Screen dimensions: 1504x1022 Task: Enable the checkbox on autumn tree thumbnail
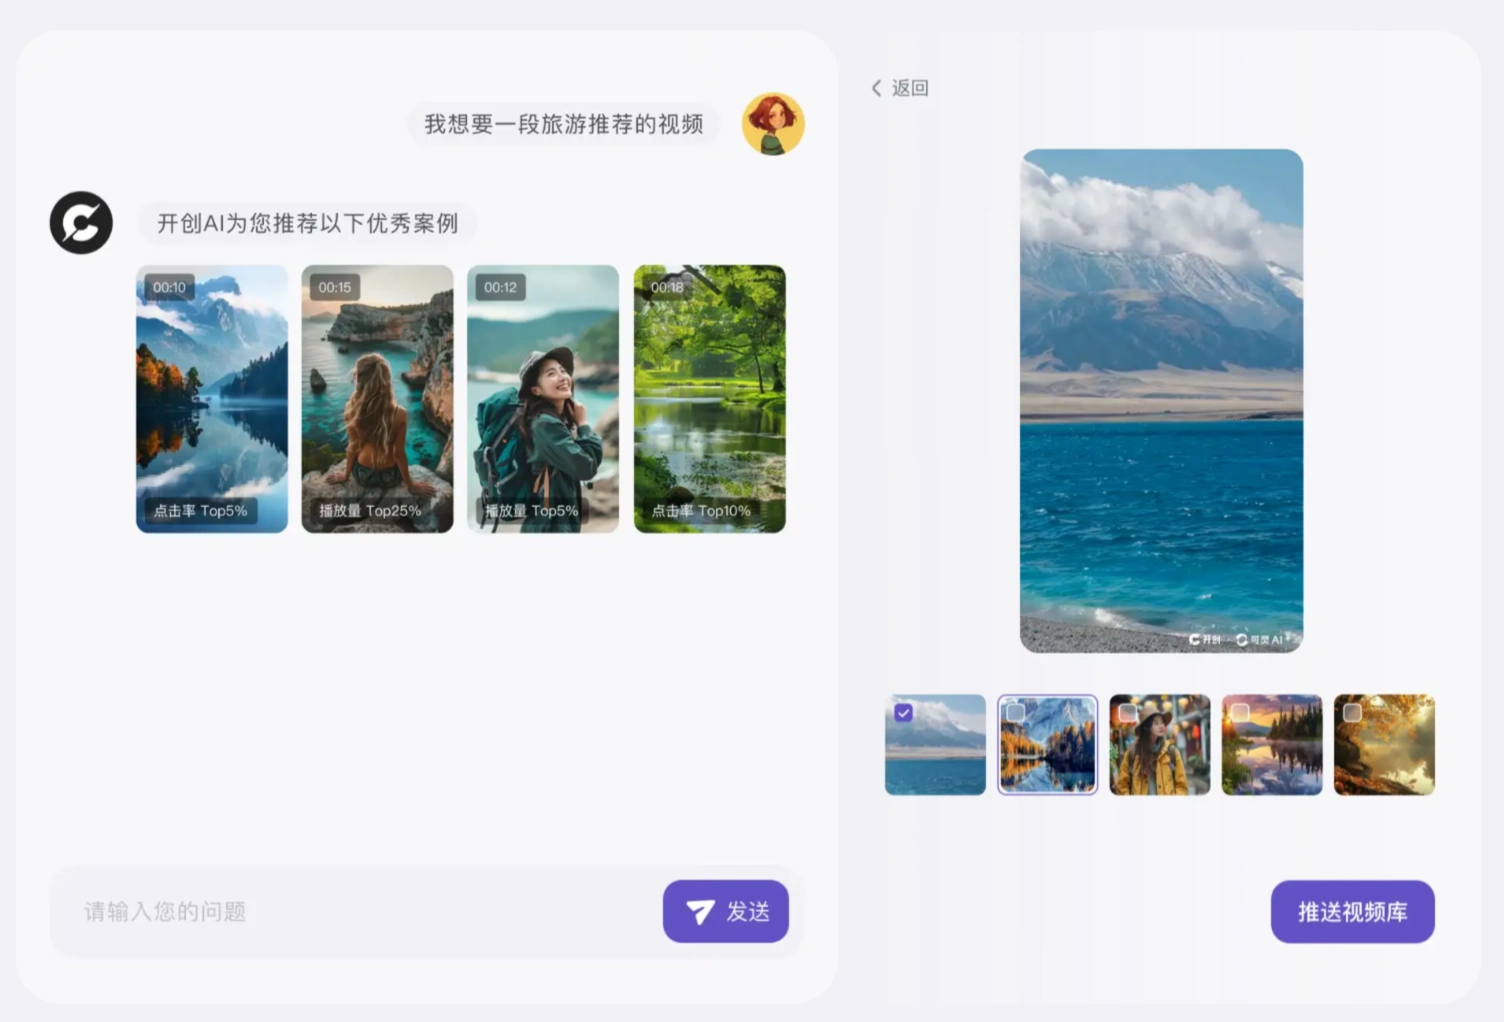[1352, 713]
